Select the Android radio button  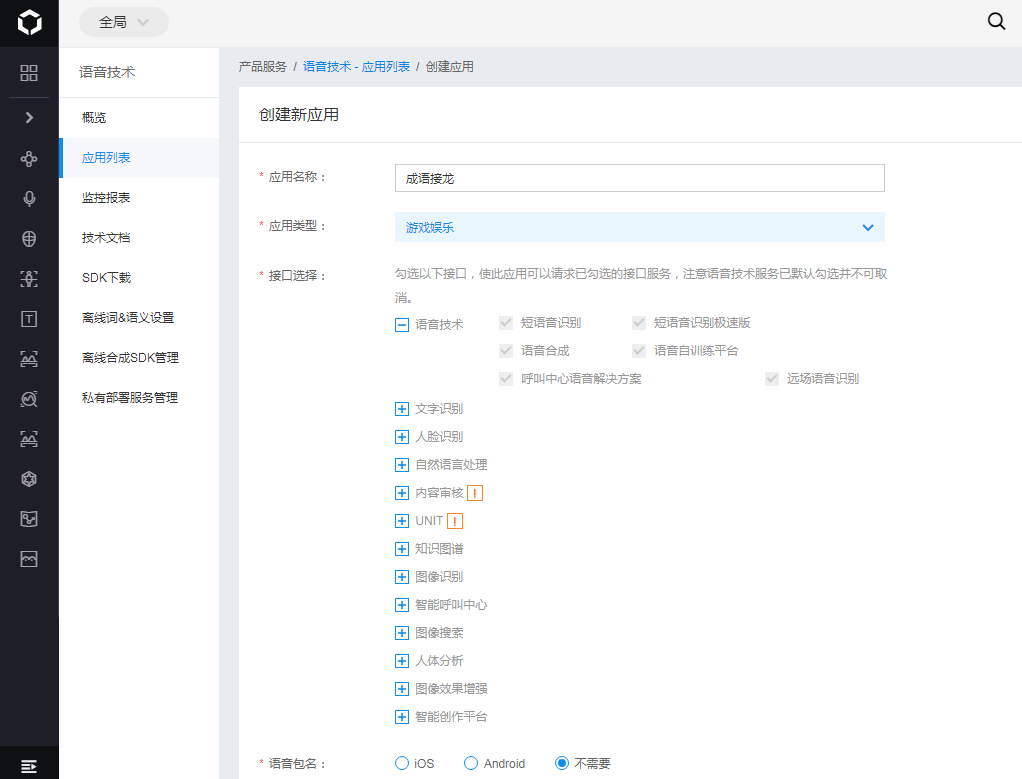pos(471,763)
